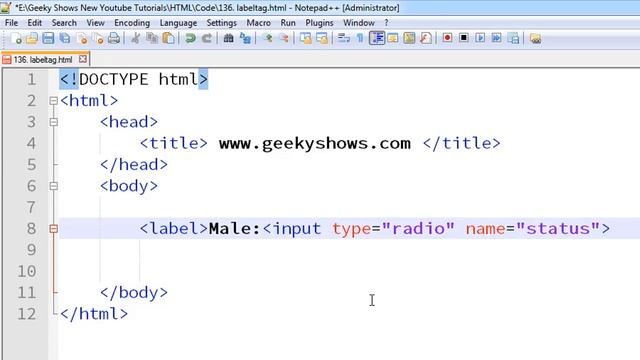Open the Replace dialog icon
This screenshot has width=640, height=360.
point(245,38)
